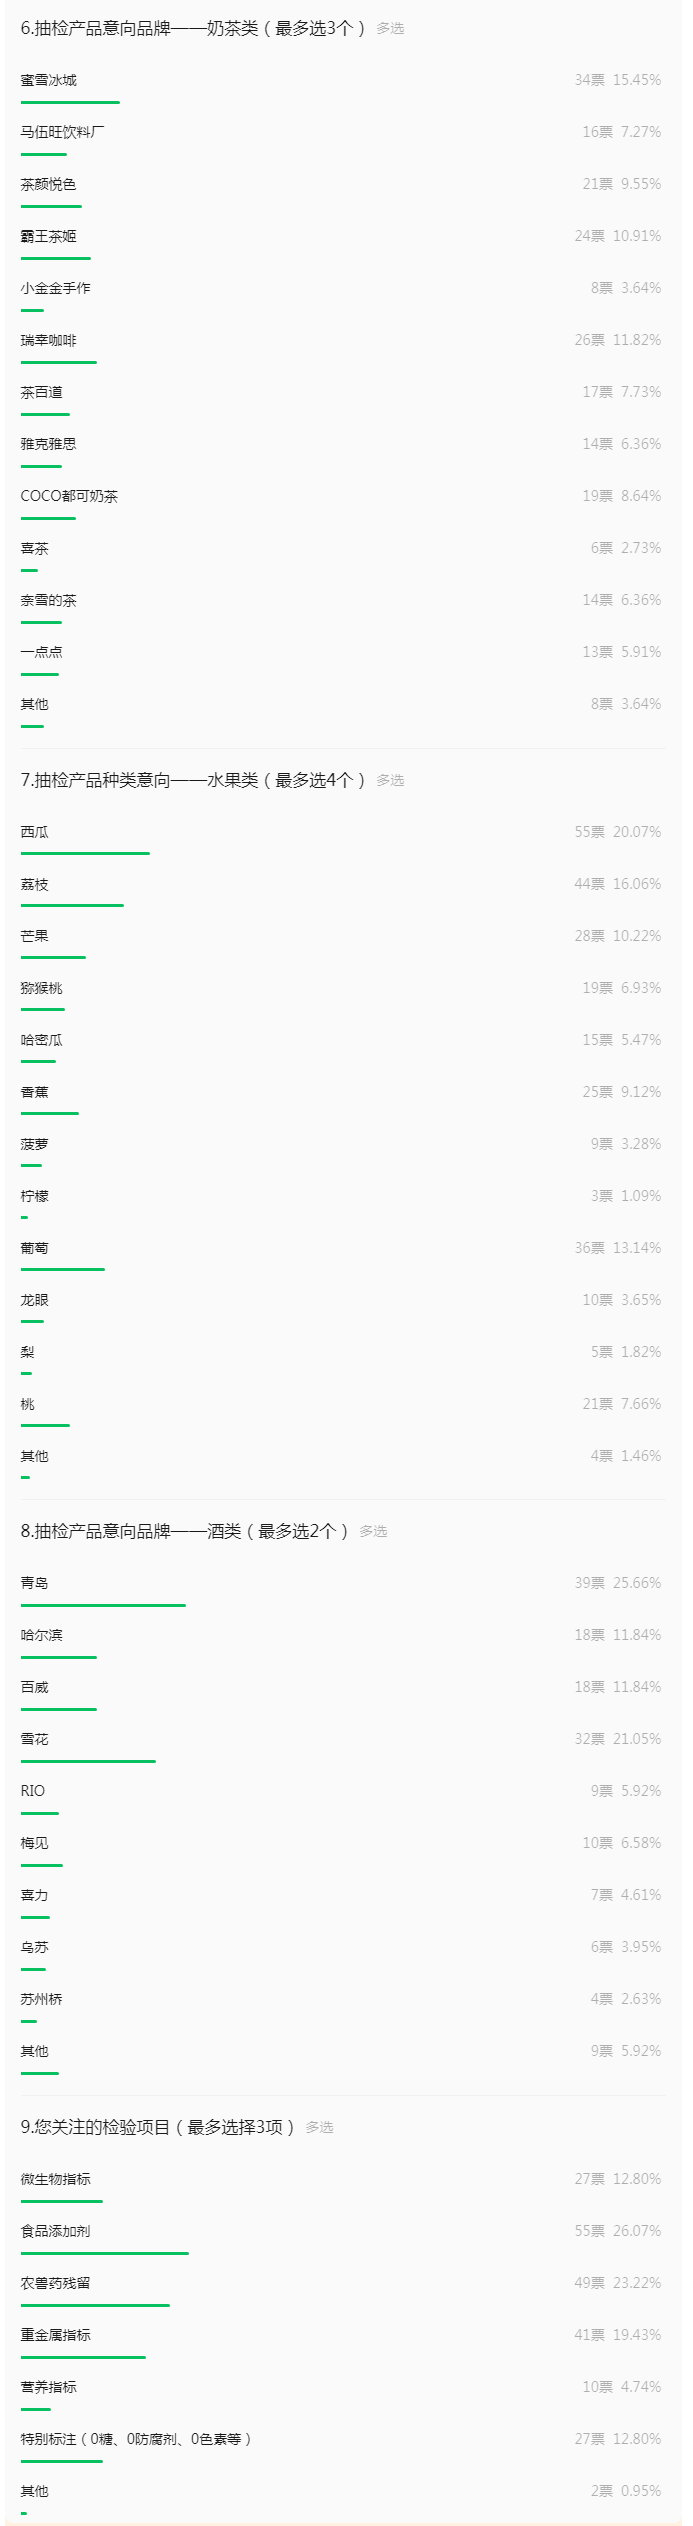Click the 瑞幸咖啡 vote result

[617, 340]
